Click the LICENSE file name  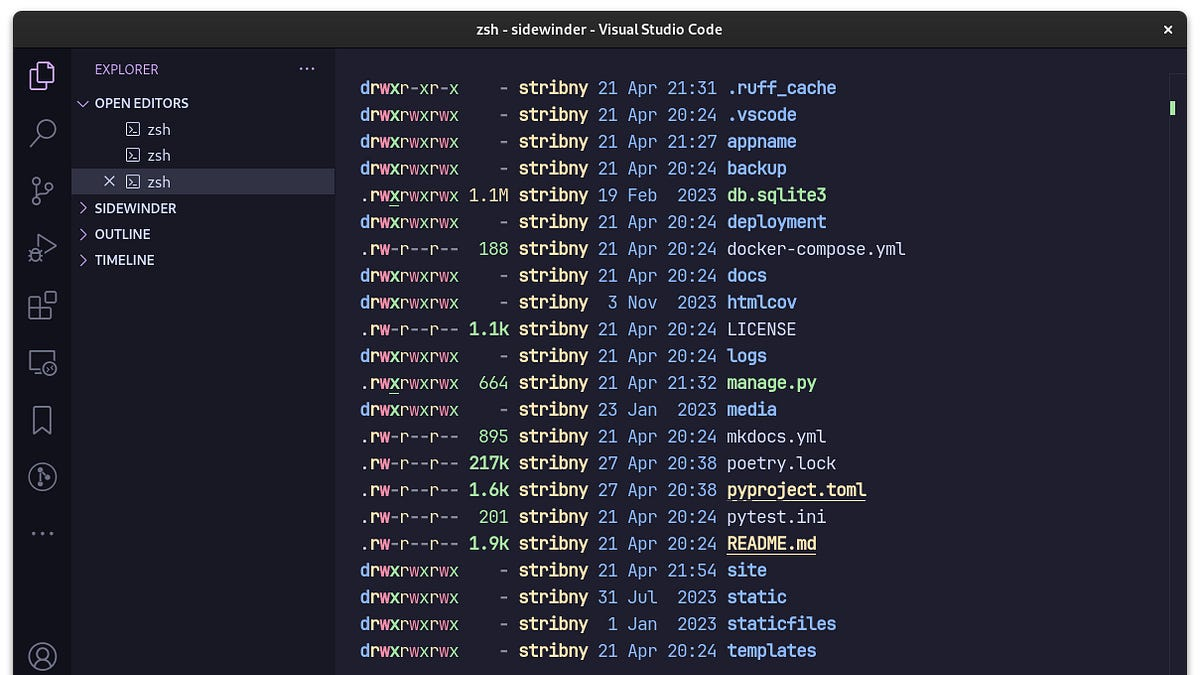(x=761, y=329)
